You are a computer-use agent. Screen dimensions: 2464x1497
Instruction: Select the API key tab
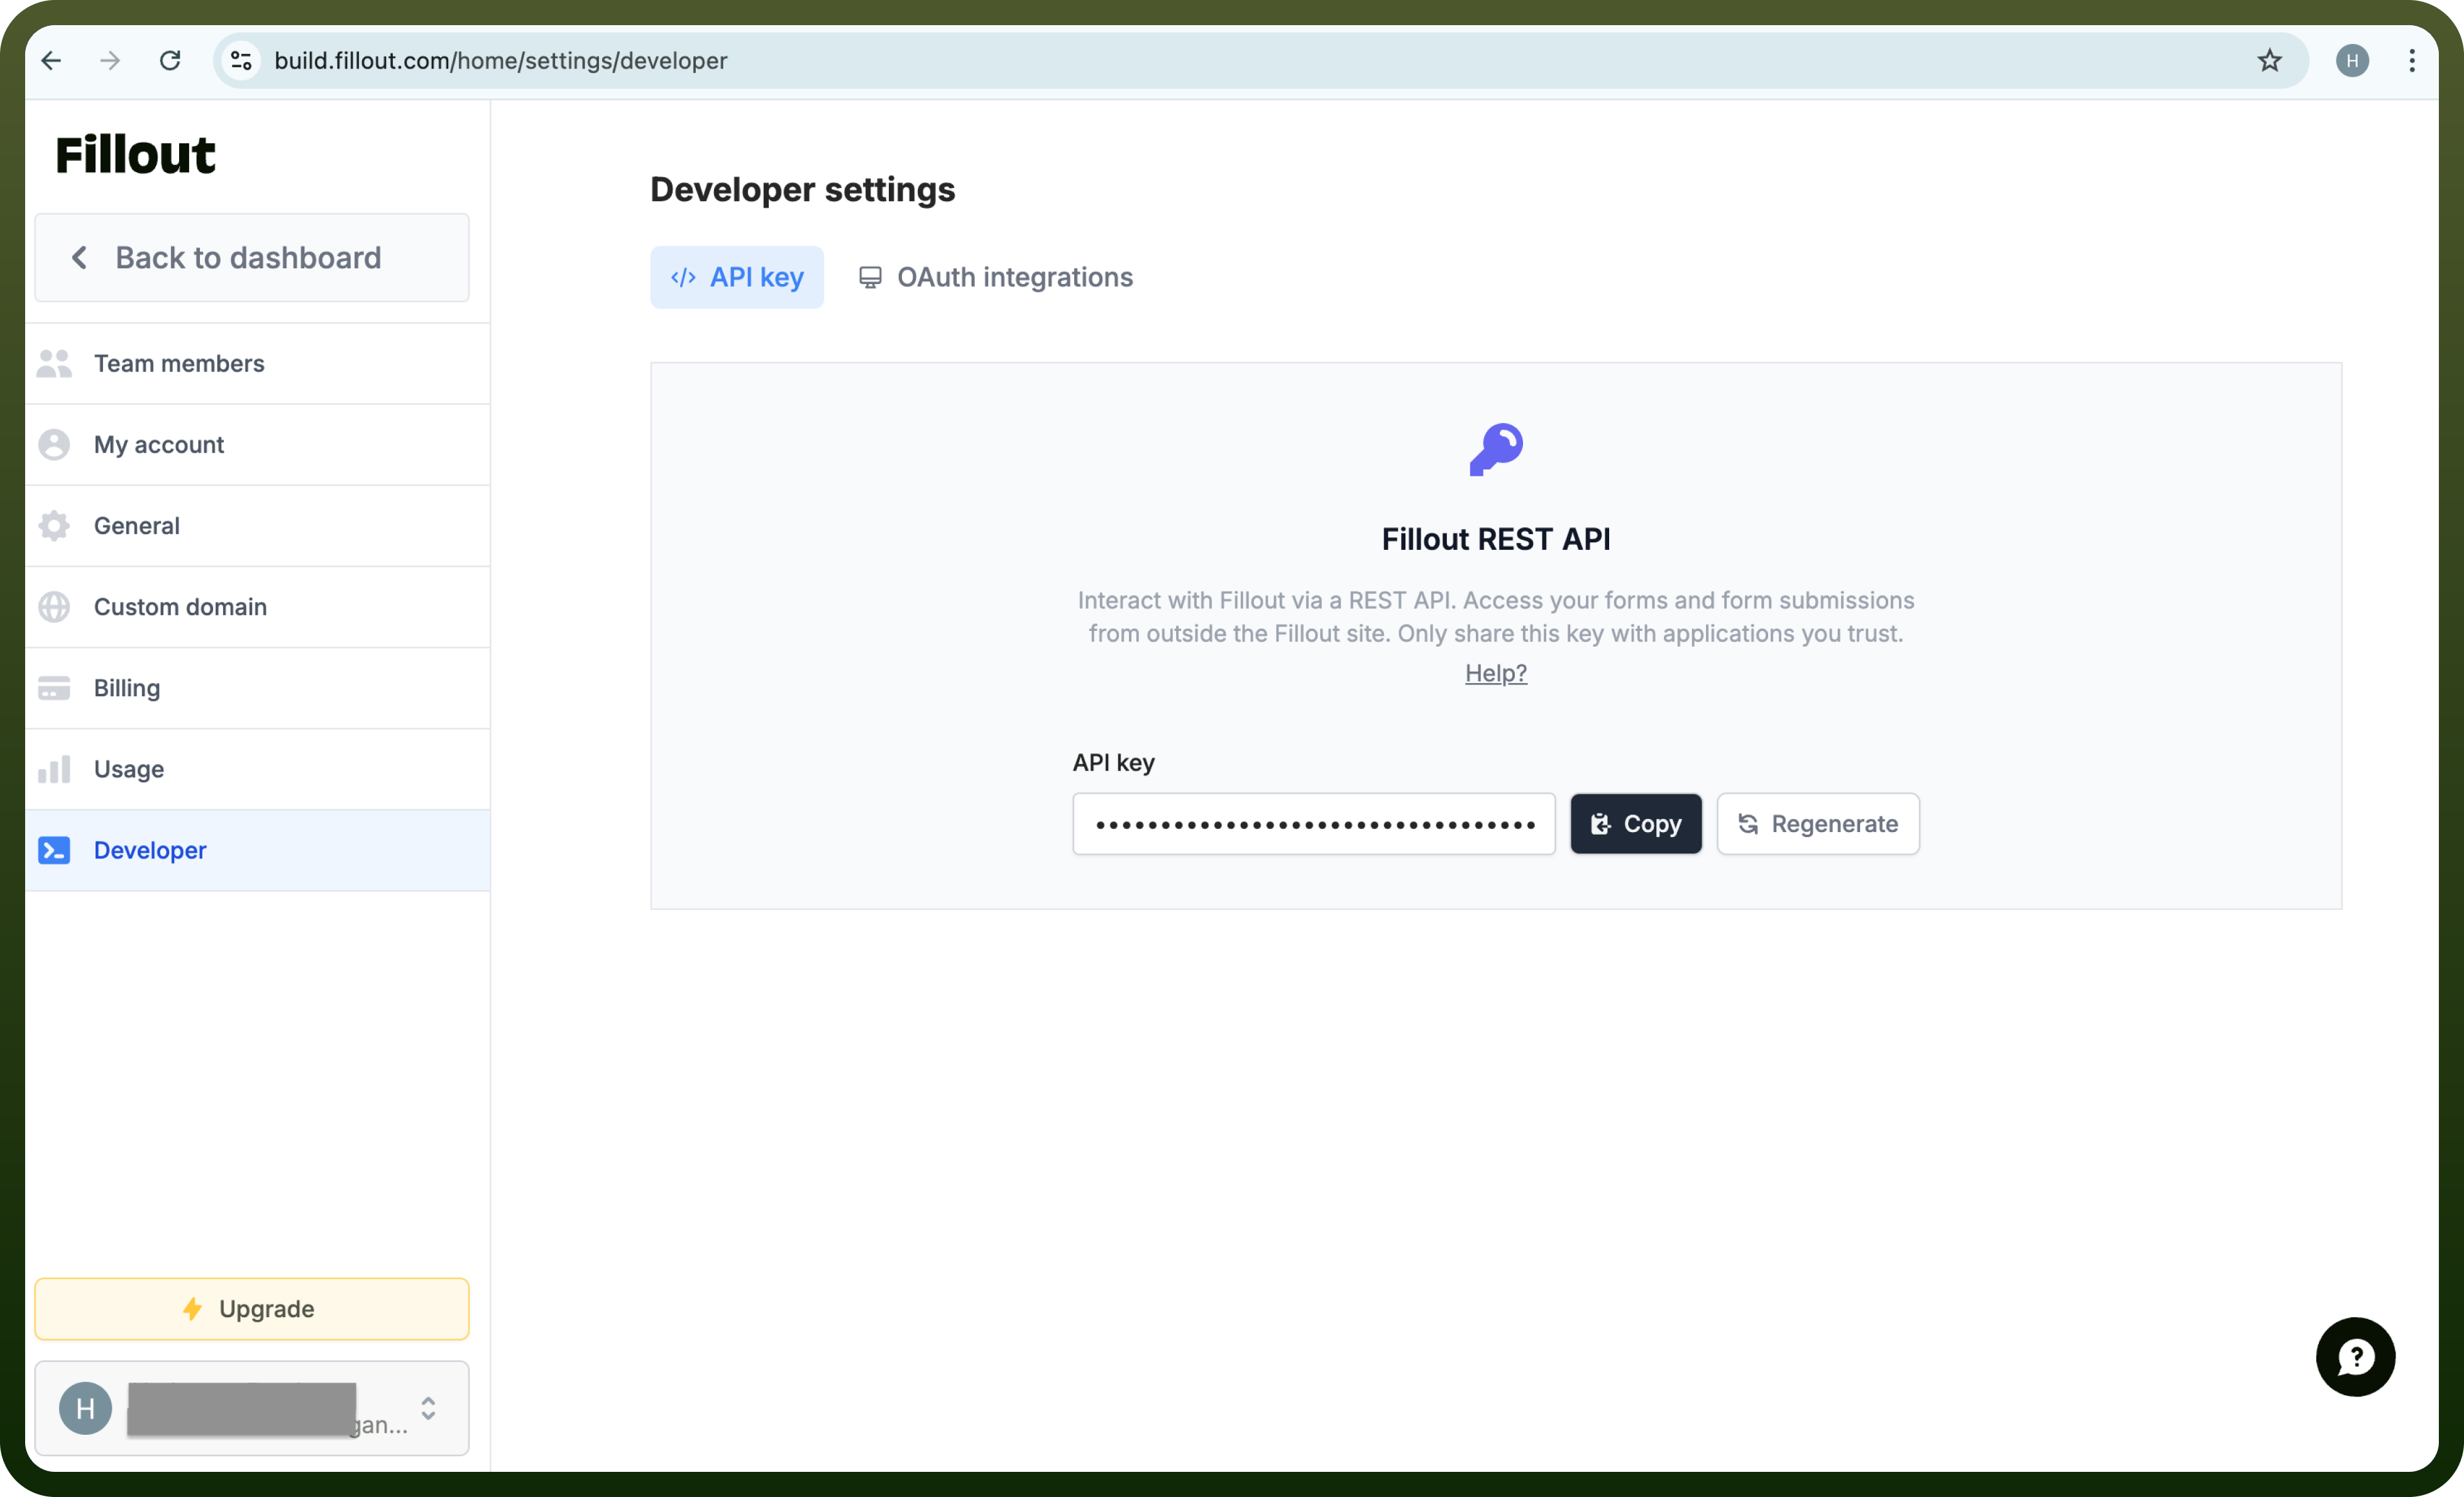click(737, 277)
